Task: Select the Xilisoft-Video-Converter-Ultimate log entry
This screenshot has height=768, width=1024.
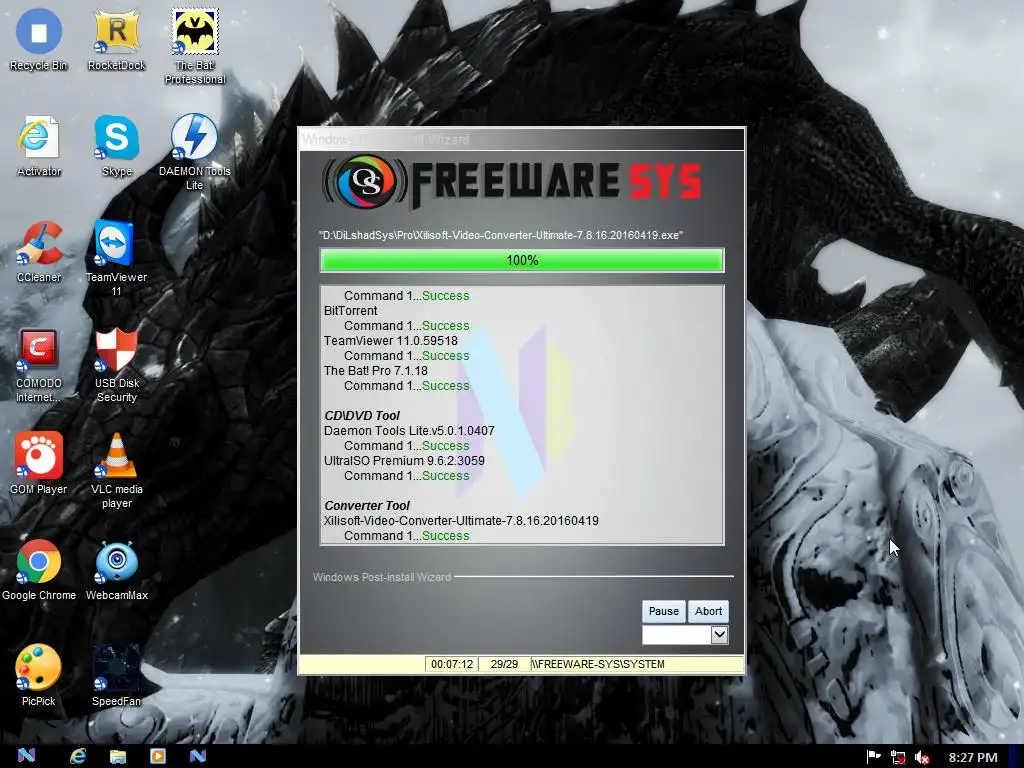Action: pos(461,521)
